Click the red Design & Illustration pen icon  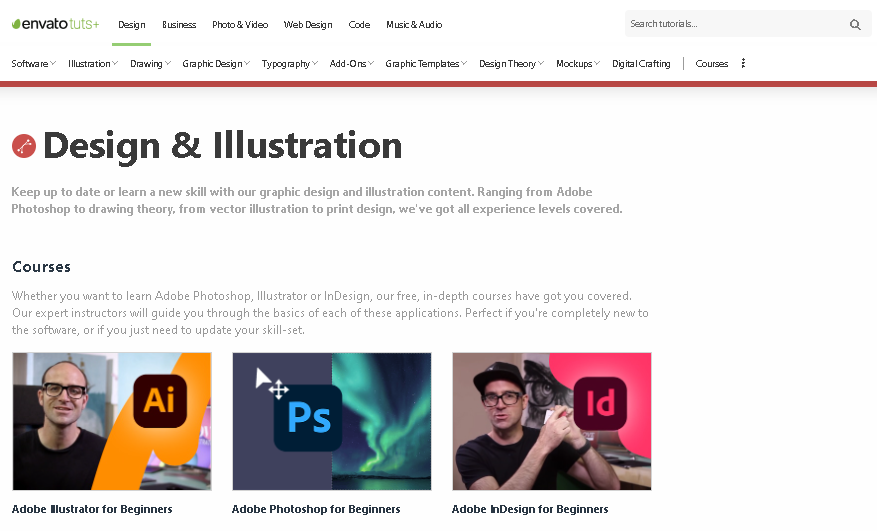[23, 146]
